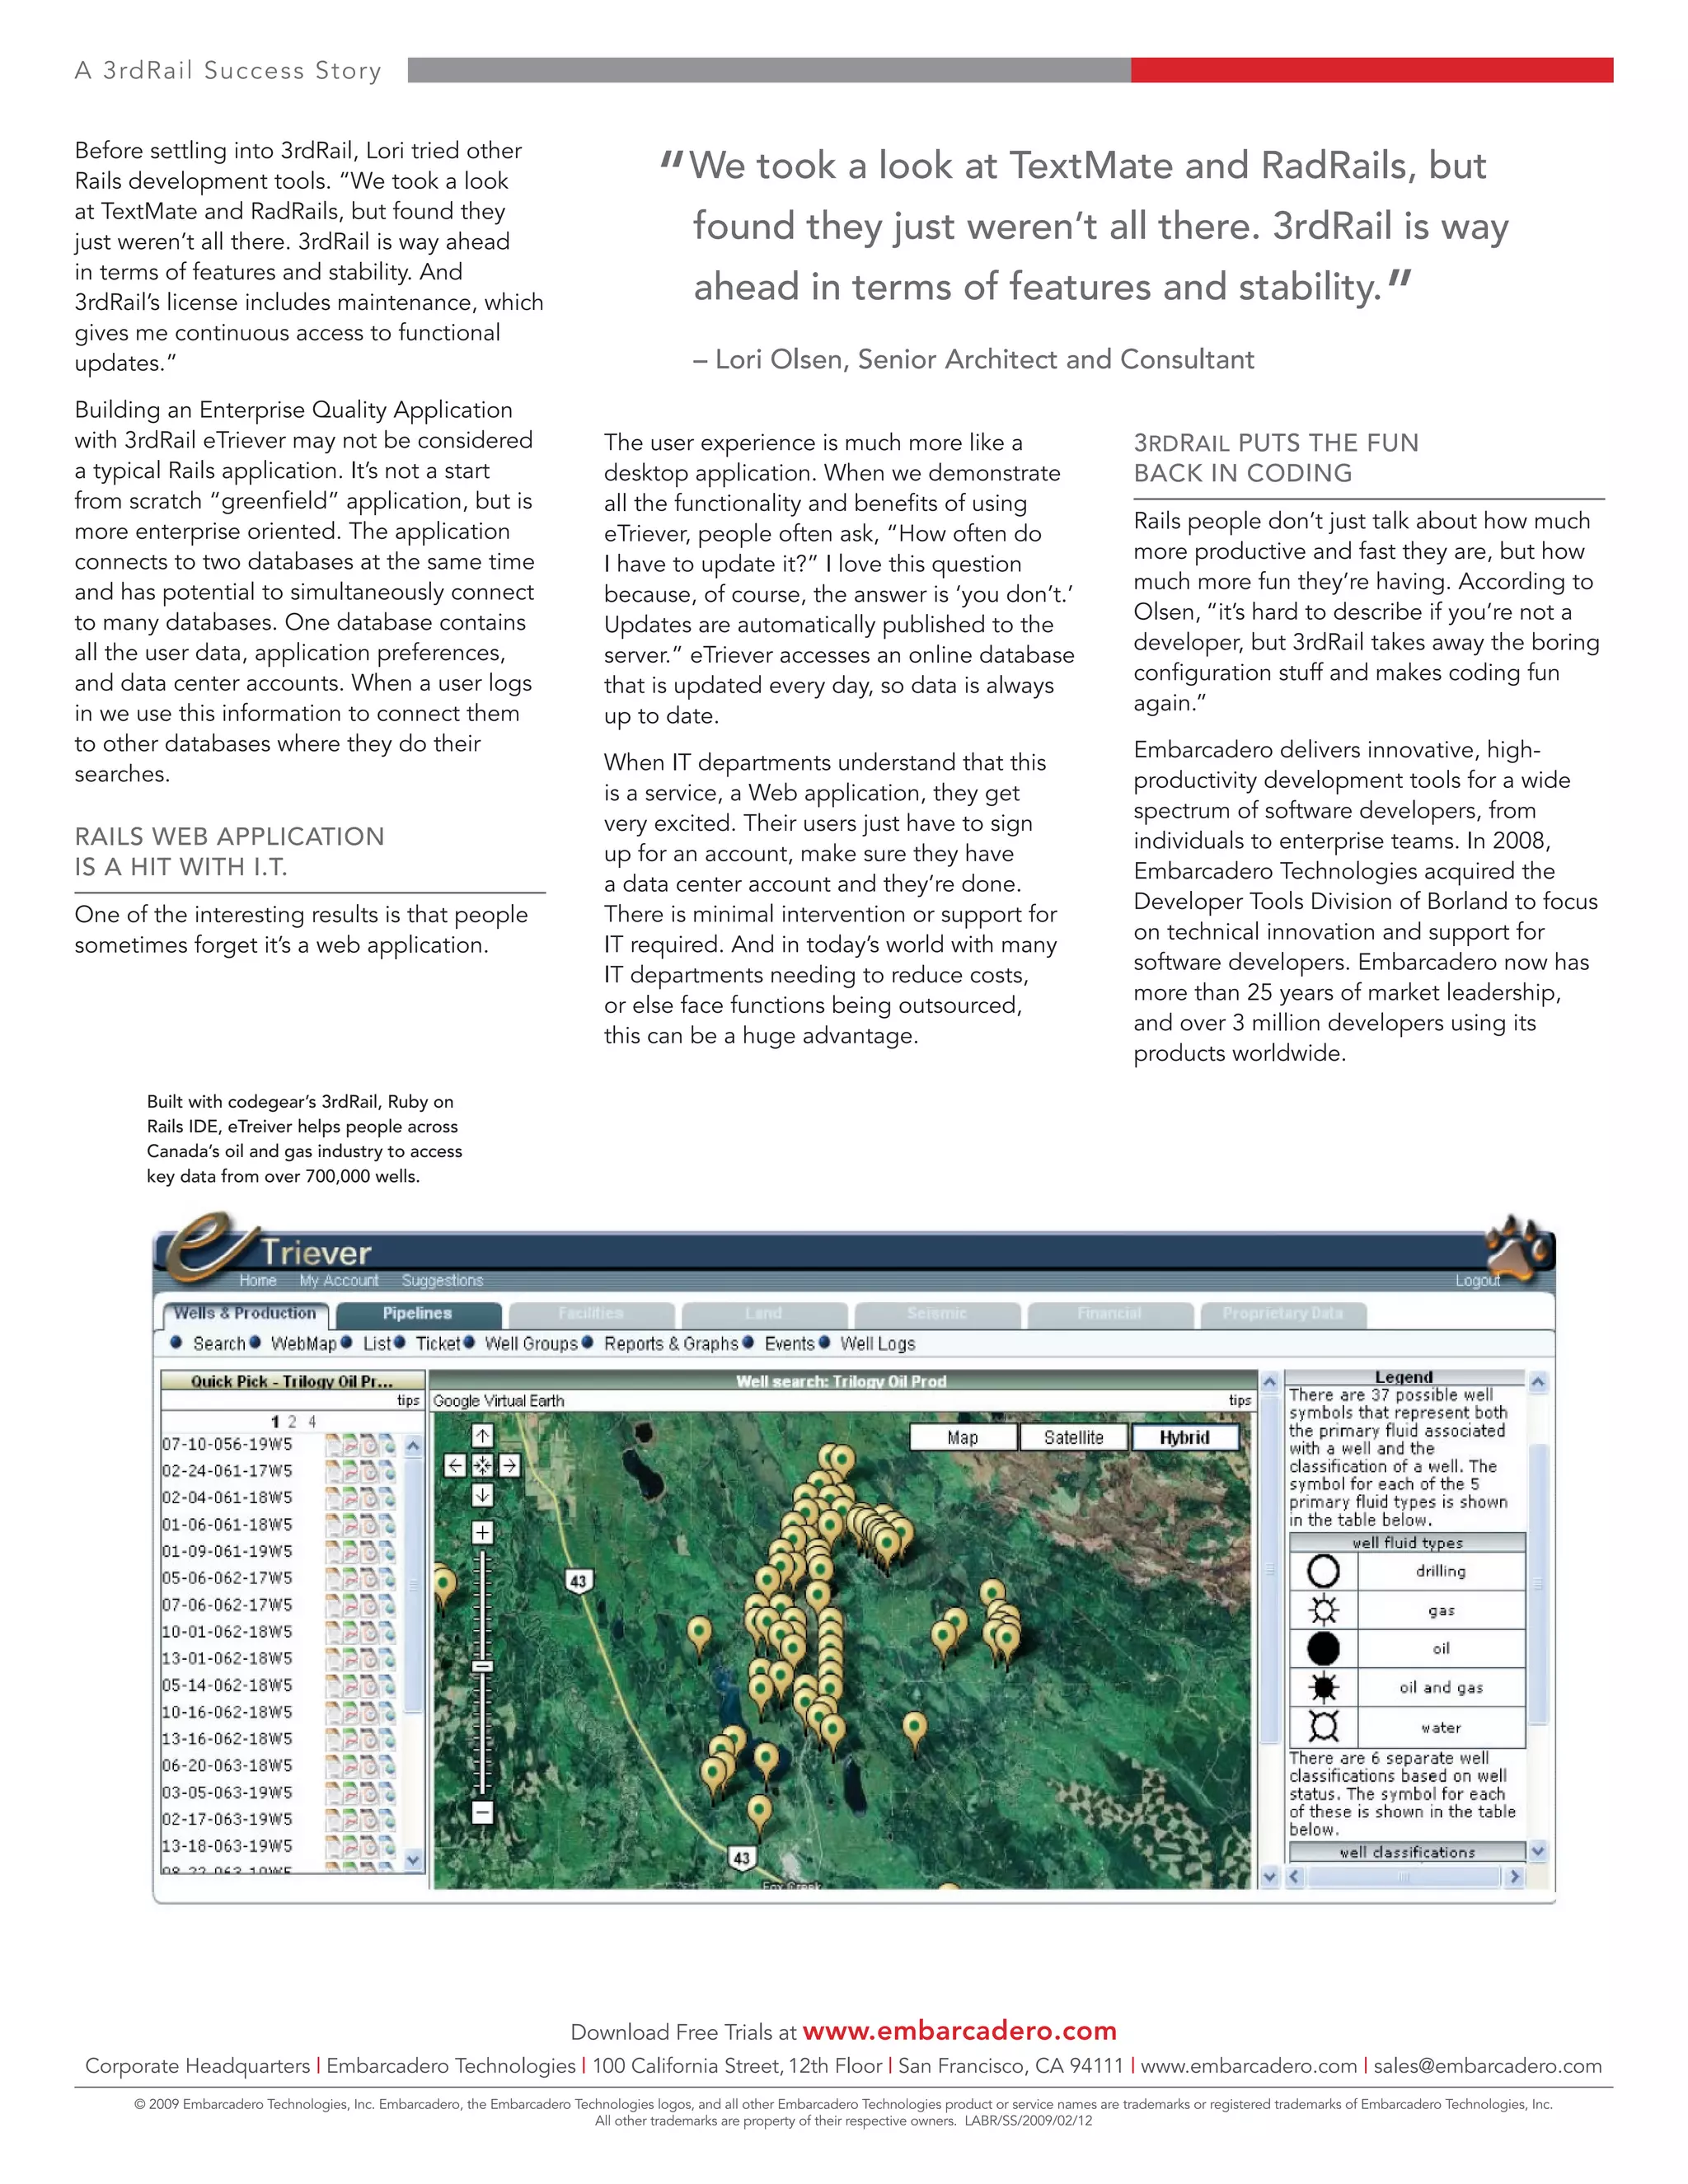Switch map view to Satellite

(x=1073, y=1437)
